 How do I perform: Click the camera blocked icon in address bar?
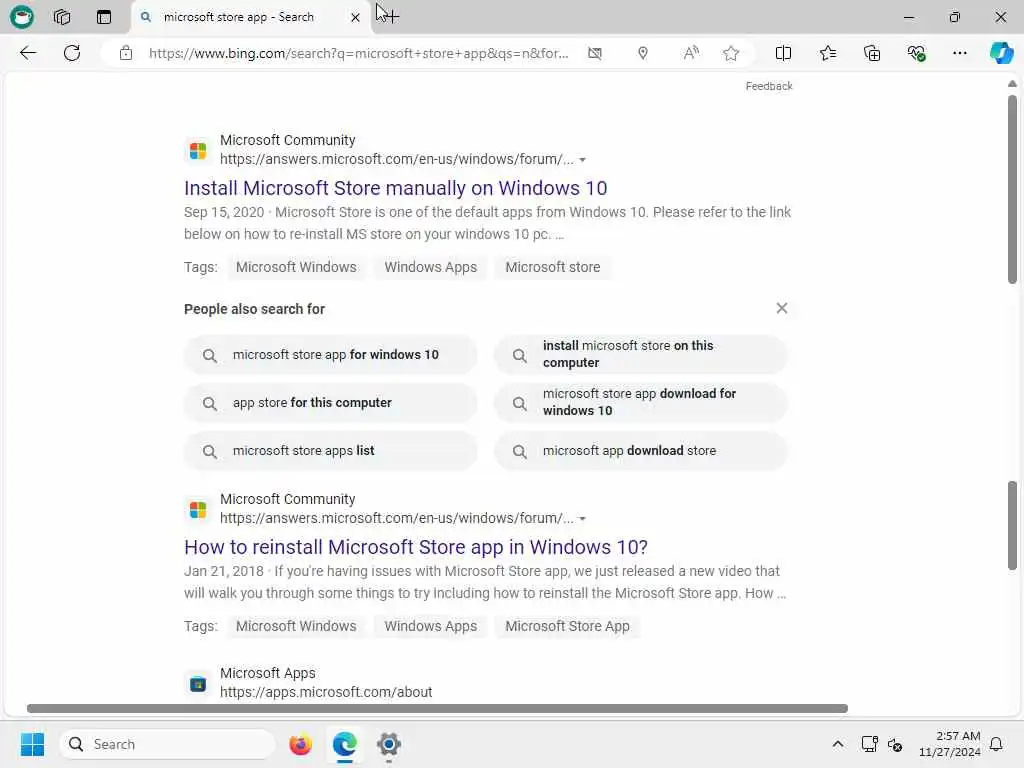[x=595, y=53]
